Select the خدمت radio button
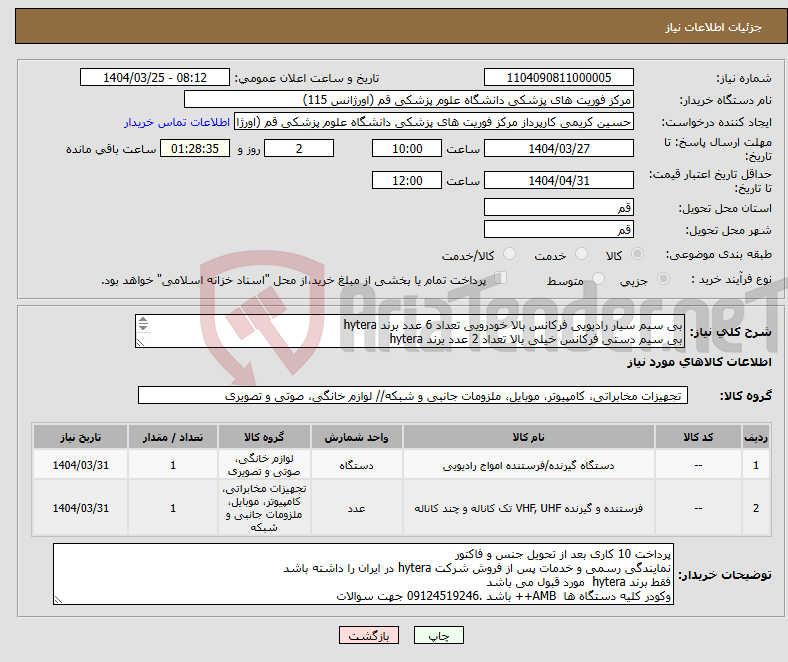 pyautogui.click(x=581, y=254)
